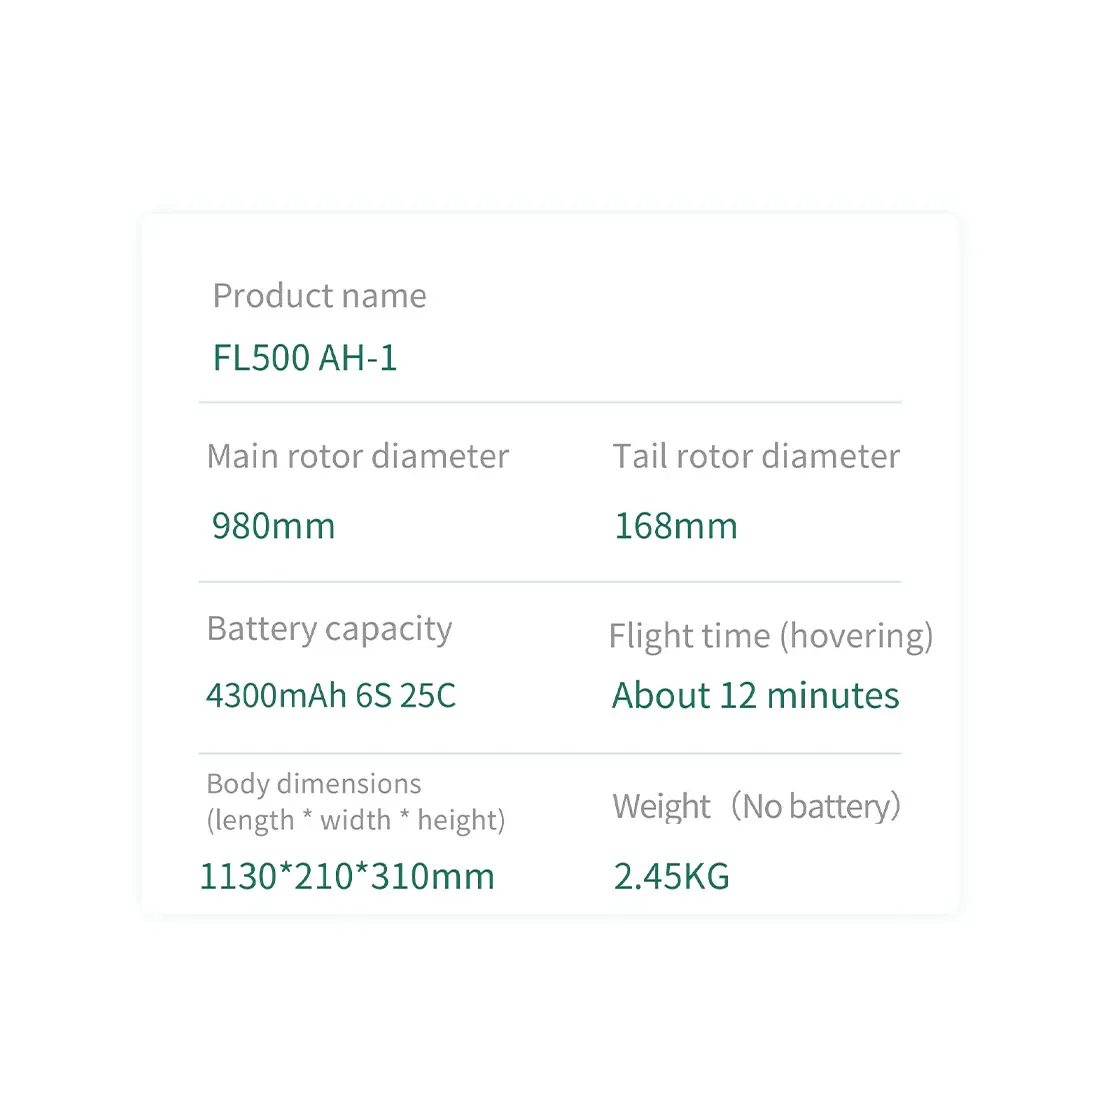The image size is (1100, 1100).
Task: Click the divider line above Body dimensions
Action: pyautogui.click(x=550, y=754)
